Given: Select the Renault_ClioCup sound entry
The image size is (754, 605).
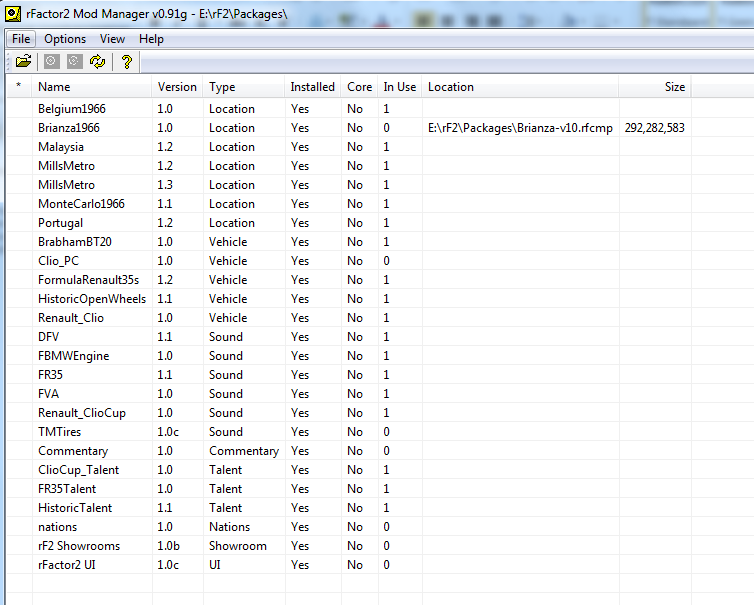Looking at the screenshot, I should [82, 413].
